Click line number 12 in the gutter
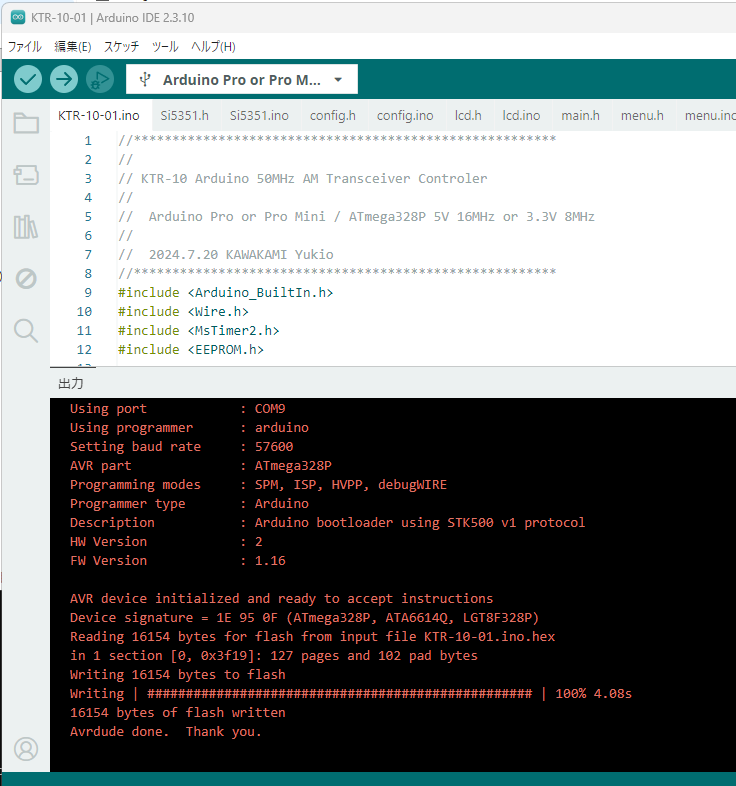Viewport: 736px width, 786px height. 84,350
